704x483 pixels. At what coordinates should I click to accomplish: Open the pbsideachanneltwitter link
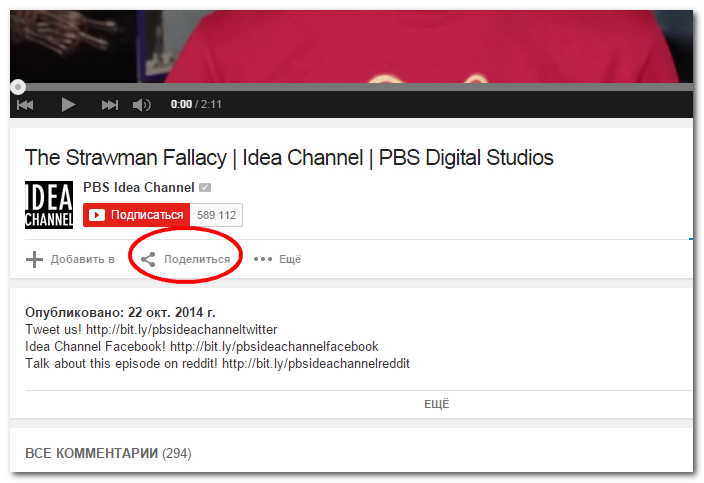point(182,329)
